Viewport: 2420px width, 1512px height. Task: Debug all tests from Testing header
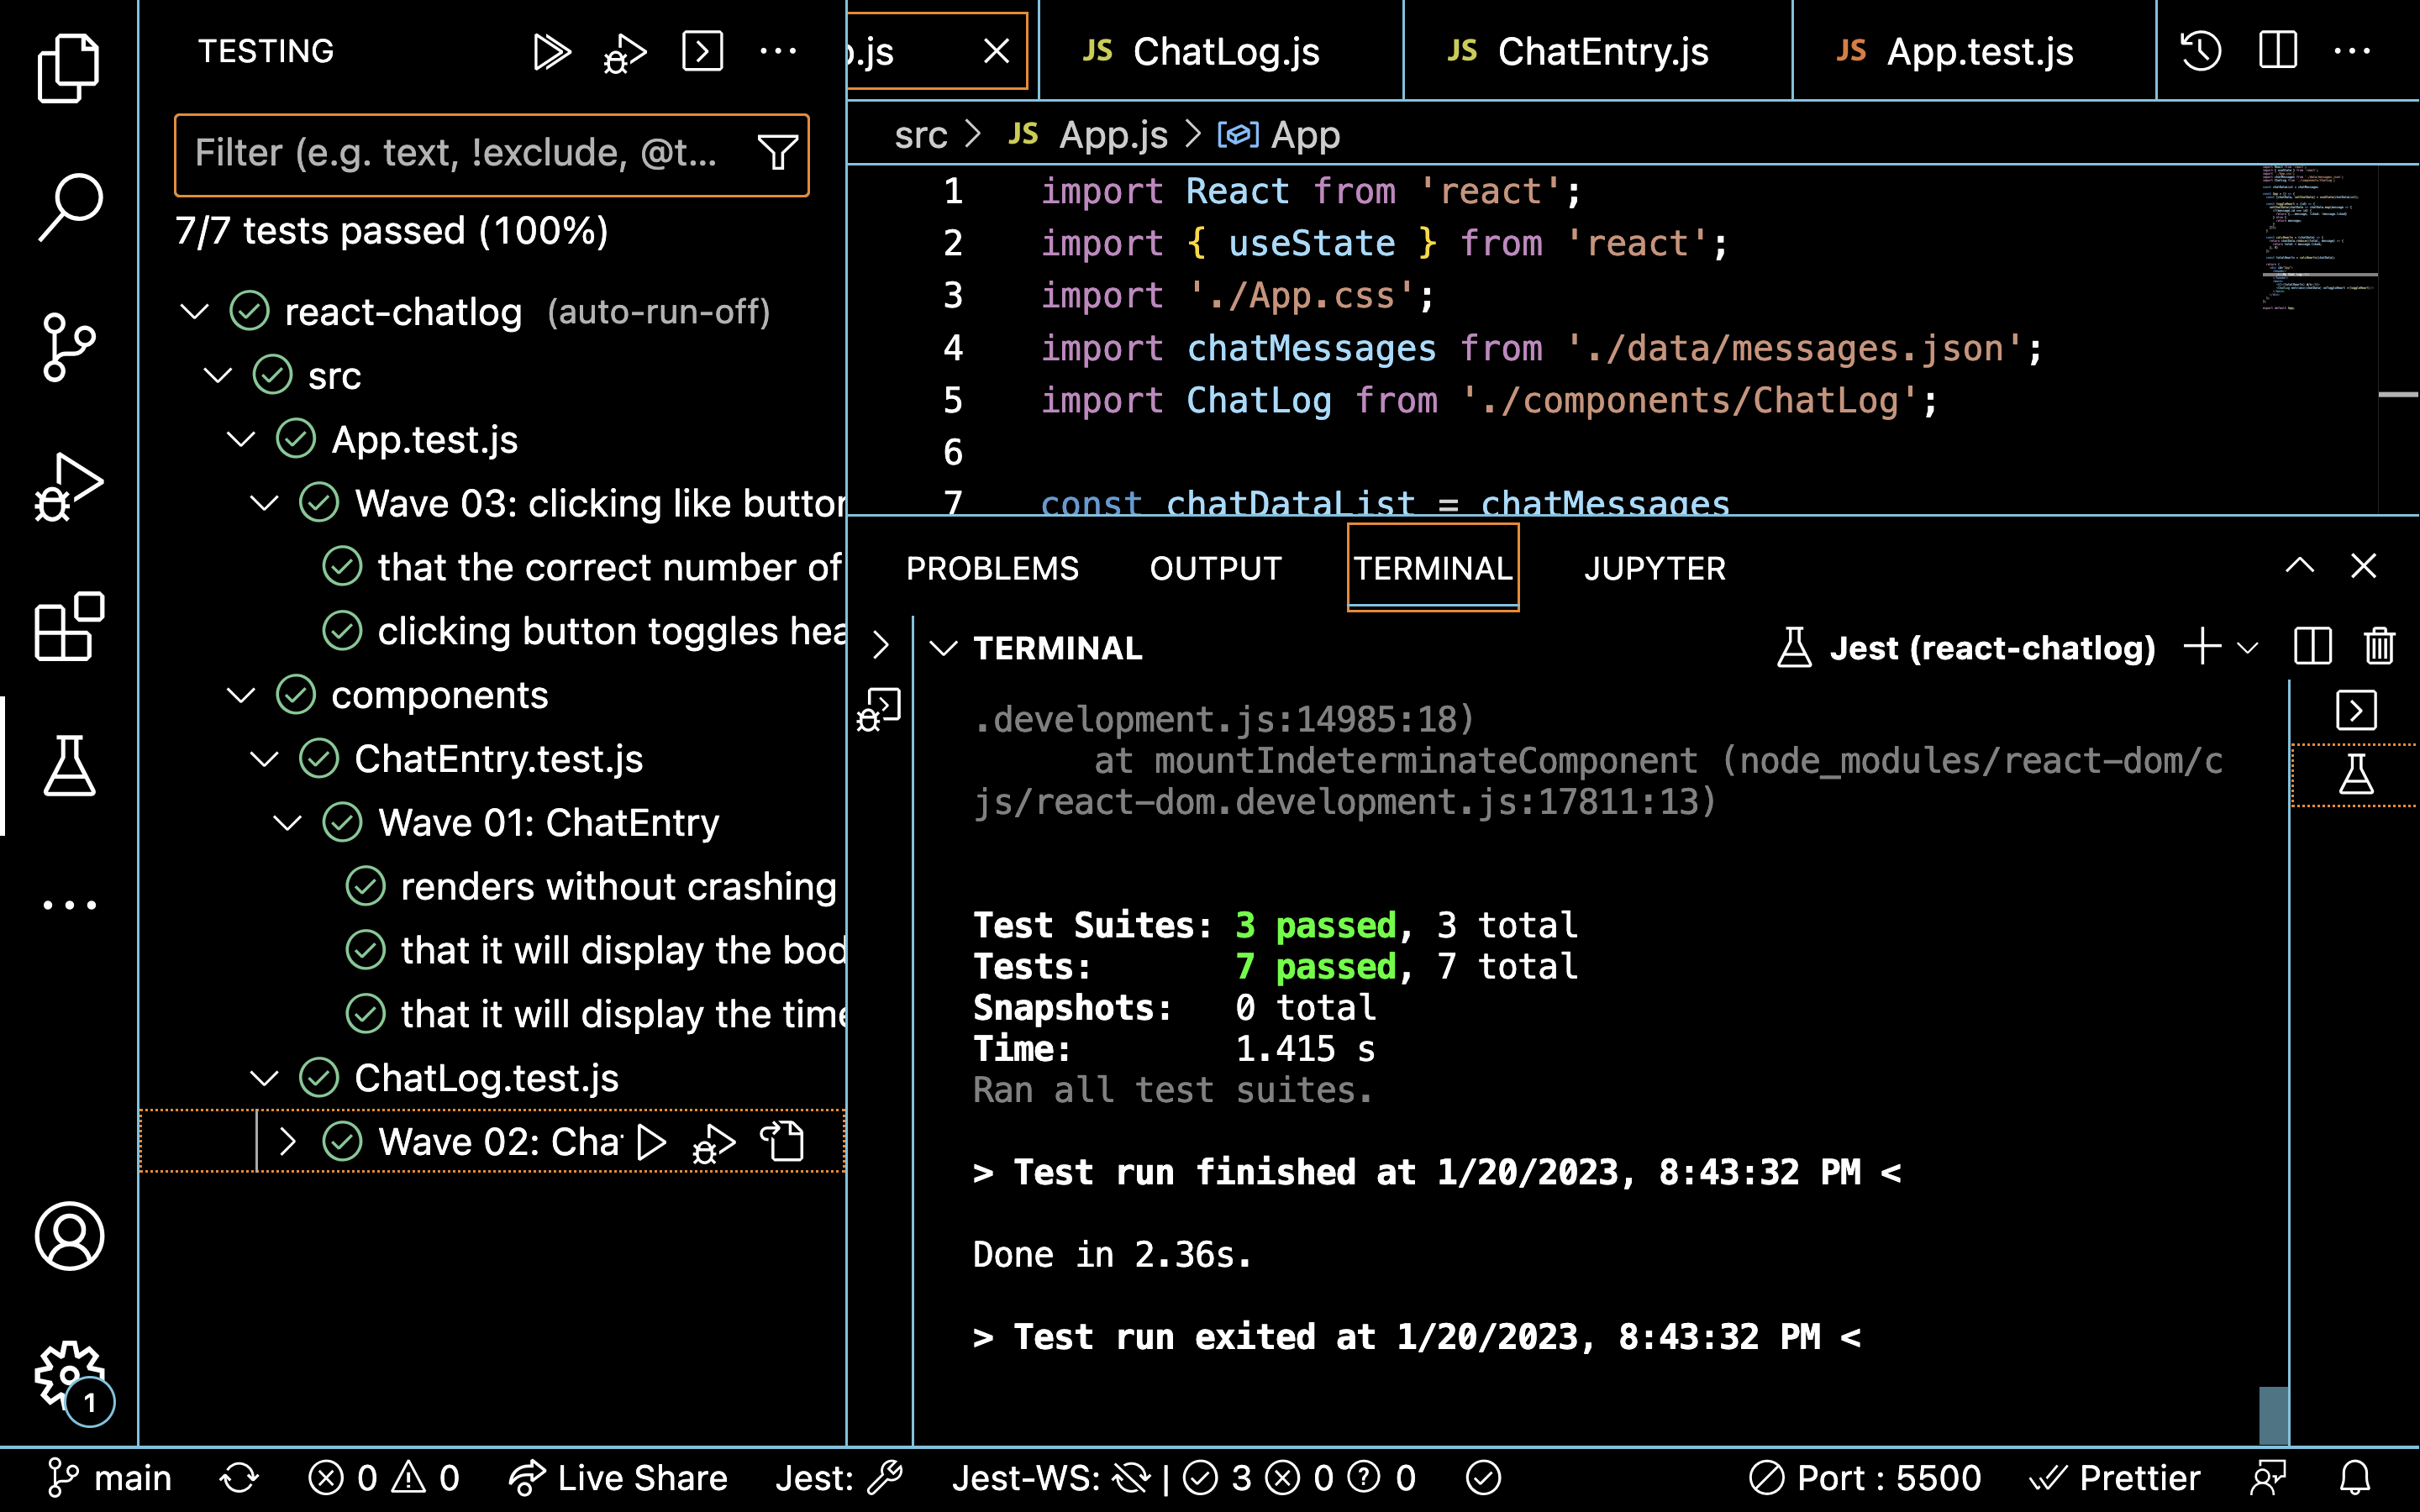pos(625,53)
